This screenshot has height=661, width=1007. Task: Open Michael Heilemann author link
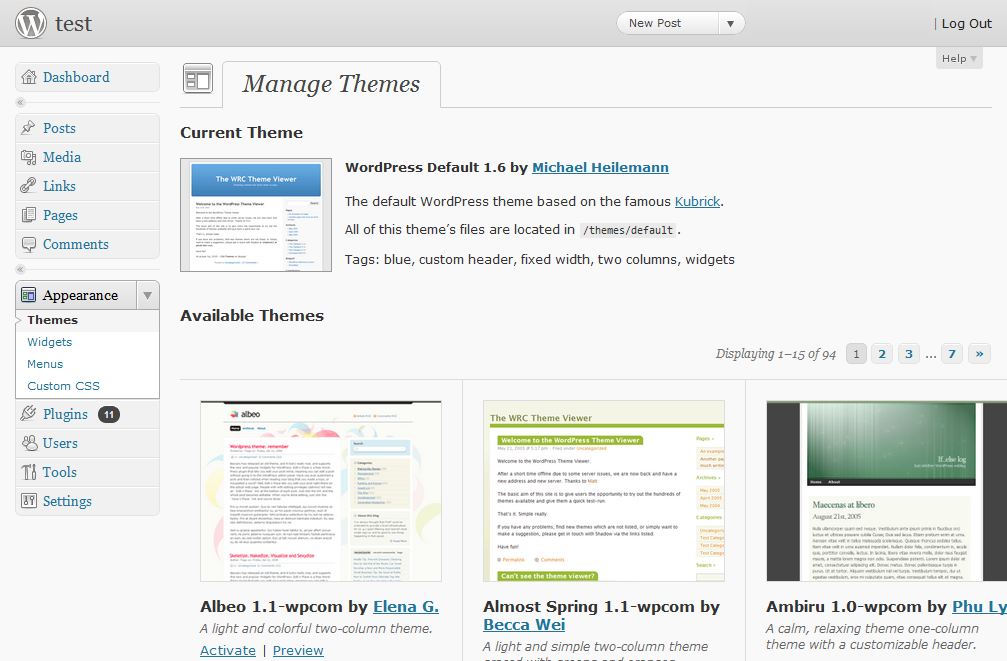600,168
